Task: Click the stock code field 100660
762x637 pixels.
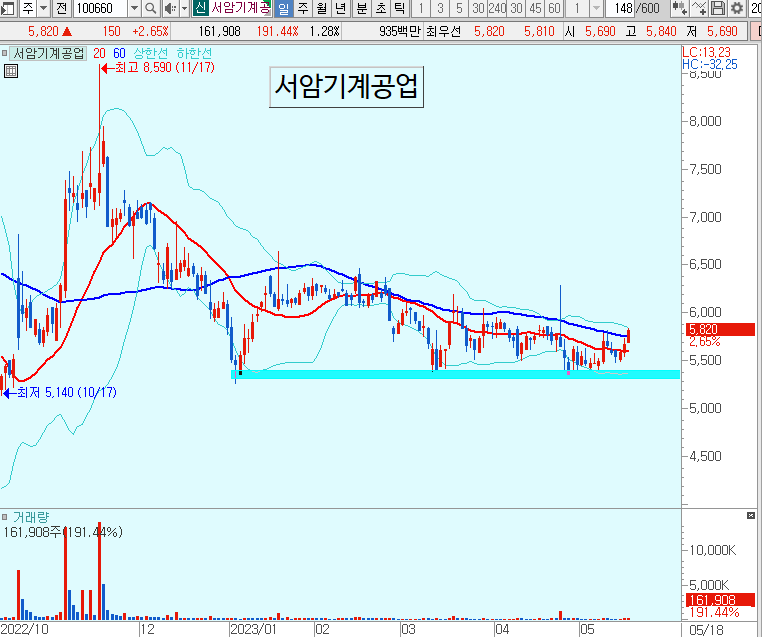Action: pos(101,8)
